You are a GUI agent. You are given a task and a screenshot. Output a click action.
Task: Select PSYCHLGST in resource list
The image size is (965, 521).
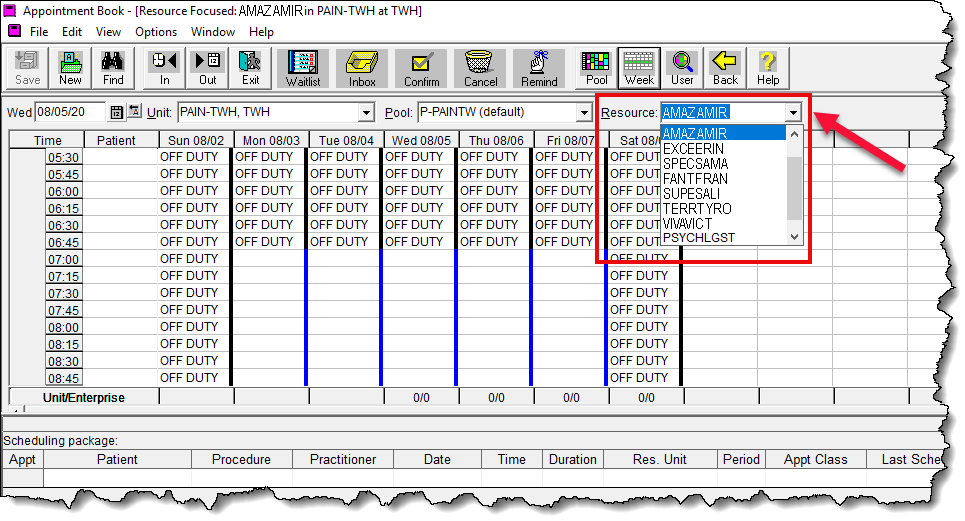[x=723, y=237]
